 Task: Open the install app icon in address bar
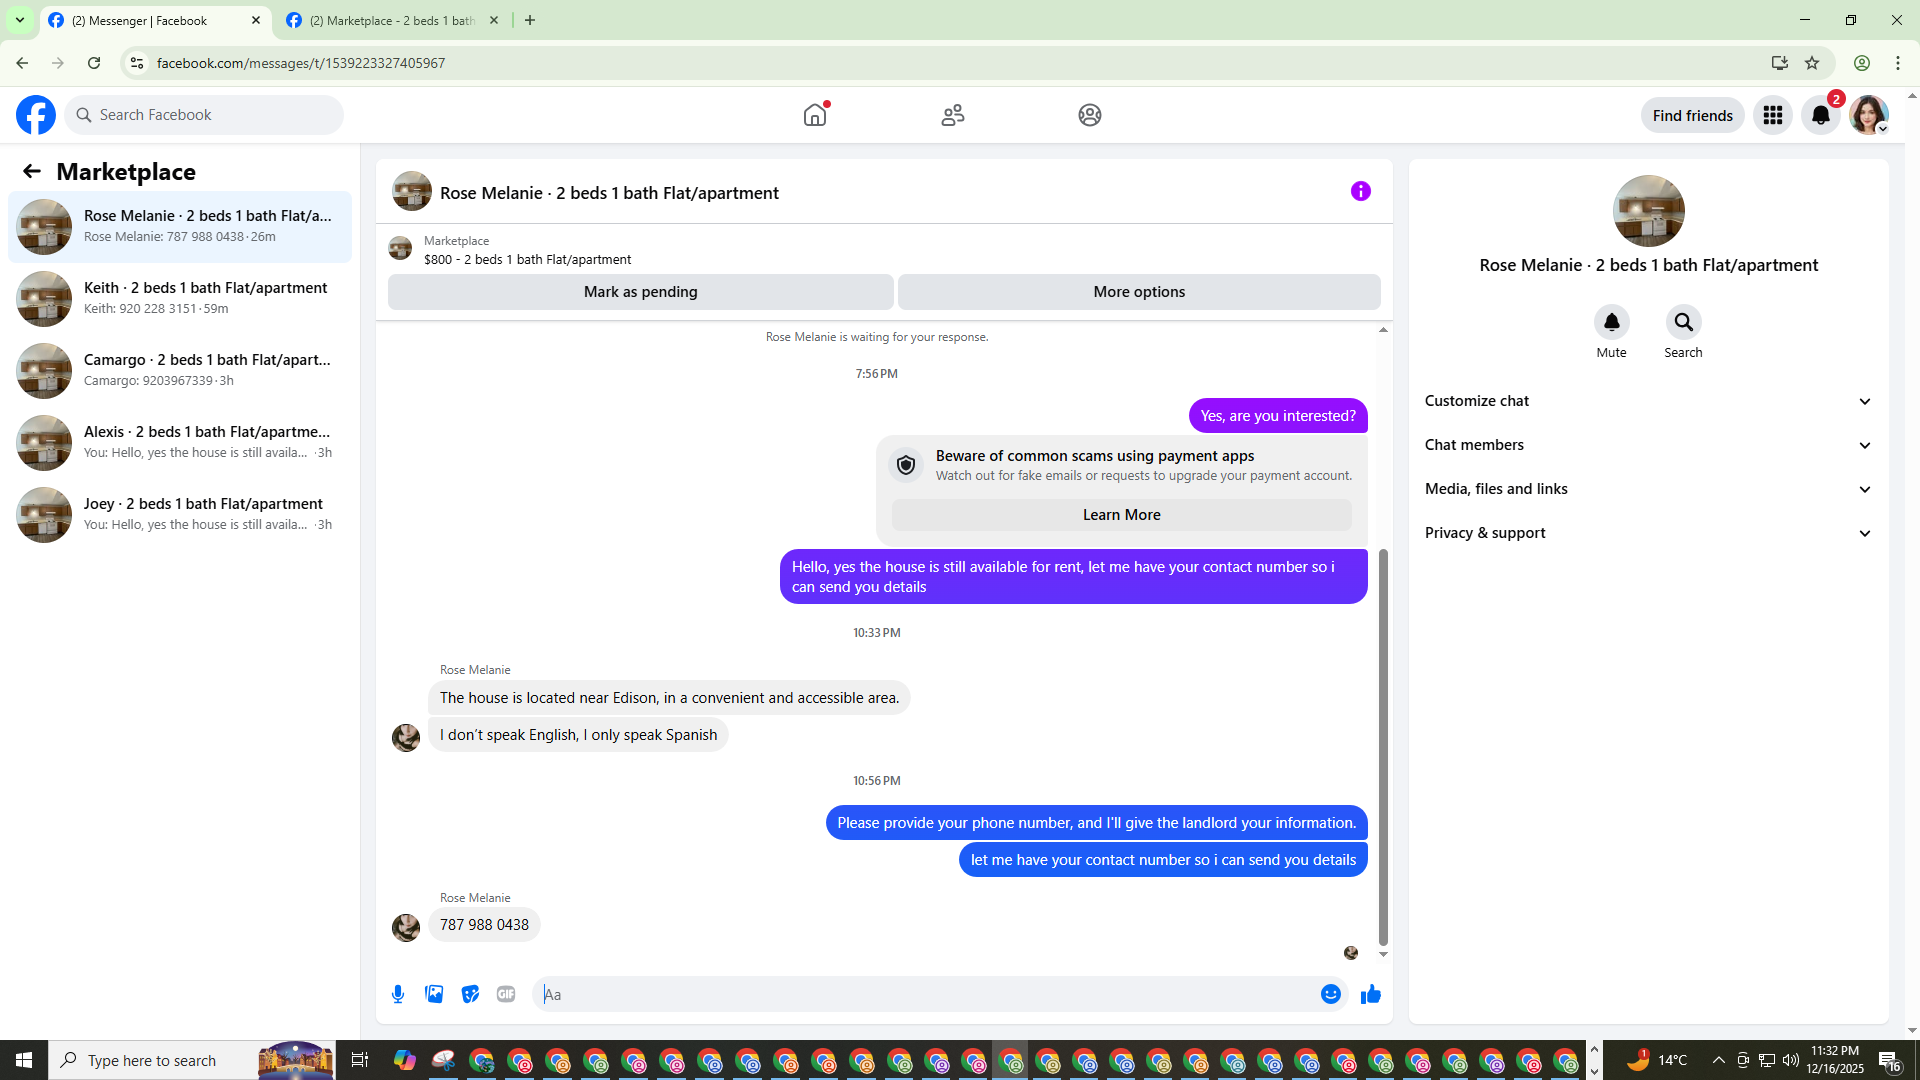pos(1779,63)
